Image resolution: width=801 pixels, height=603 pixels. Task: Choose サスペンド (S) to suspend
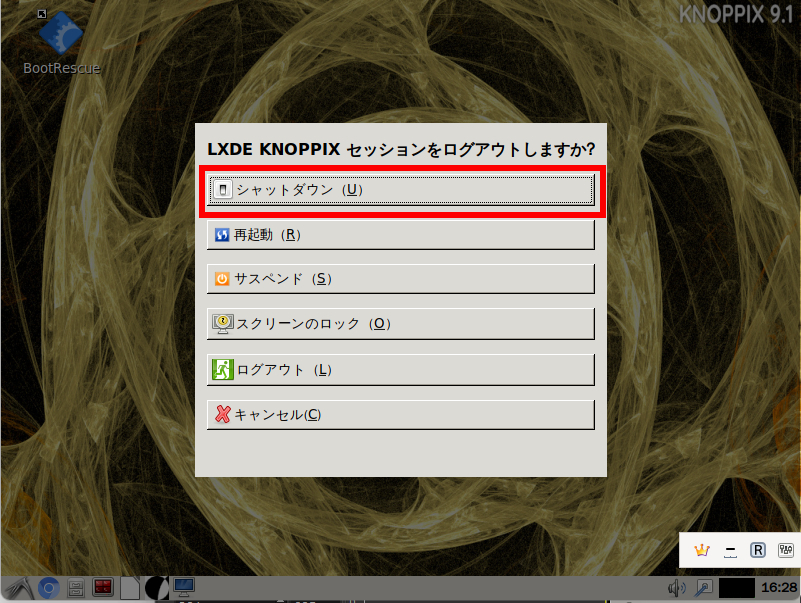(x=400, y=279)
